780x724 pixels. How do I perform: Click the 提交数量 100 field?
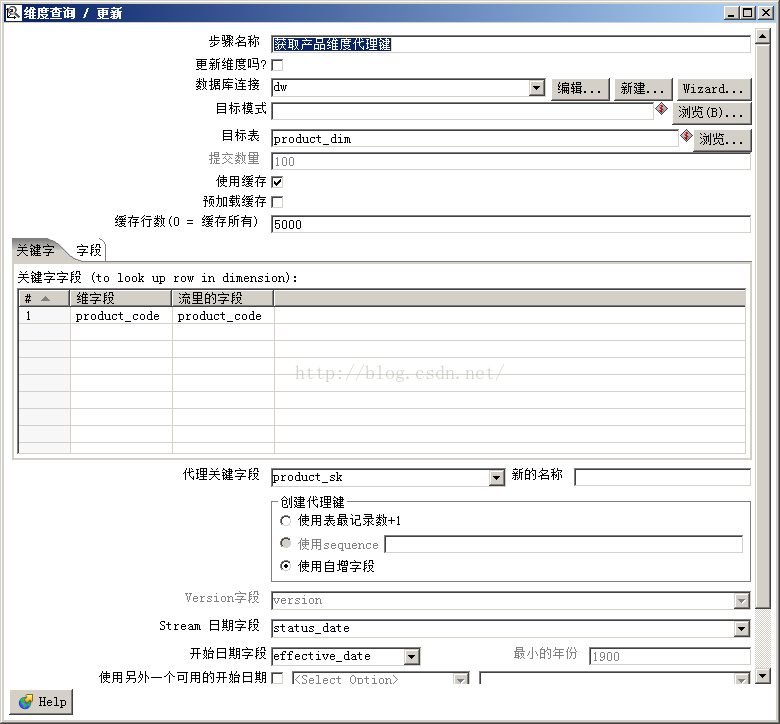[x=510, y=161]
